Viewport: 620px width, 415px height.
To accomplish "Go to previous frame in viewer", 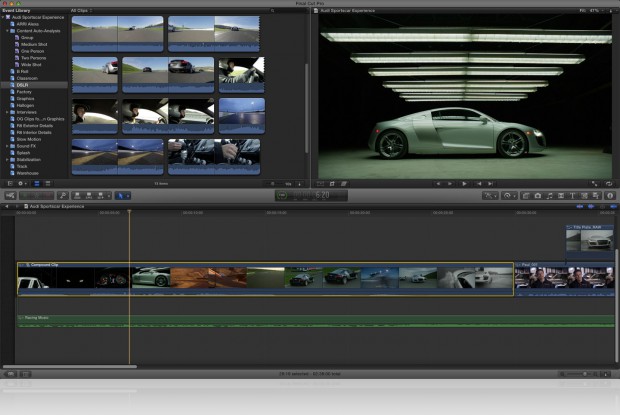I will (x=438, y=184).
